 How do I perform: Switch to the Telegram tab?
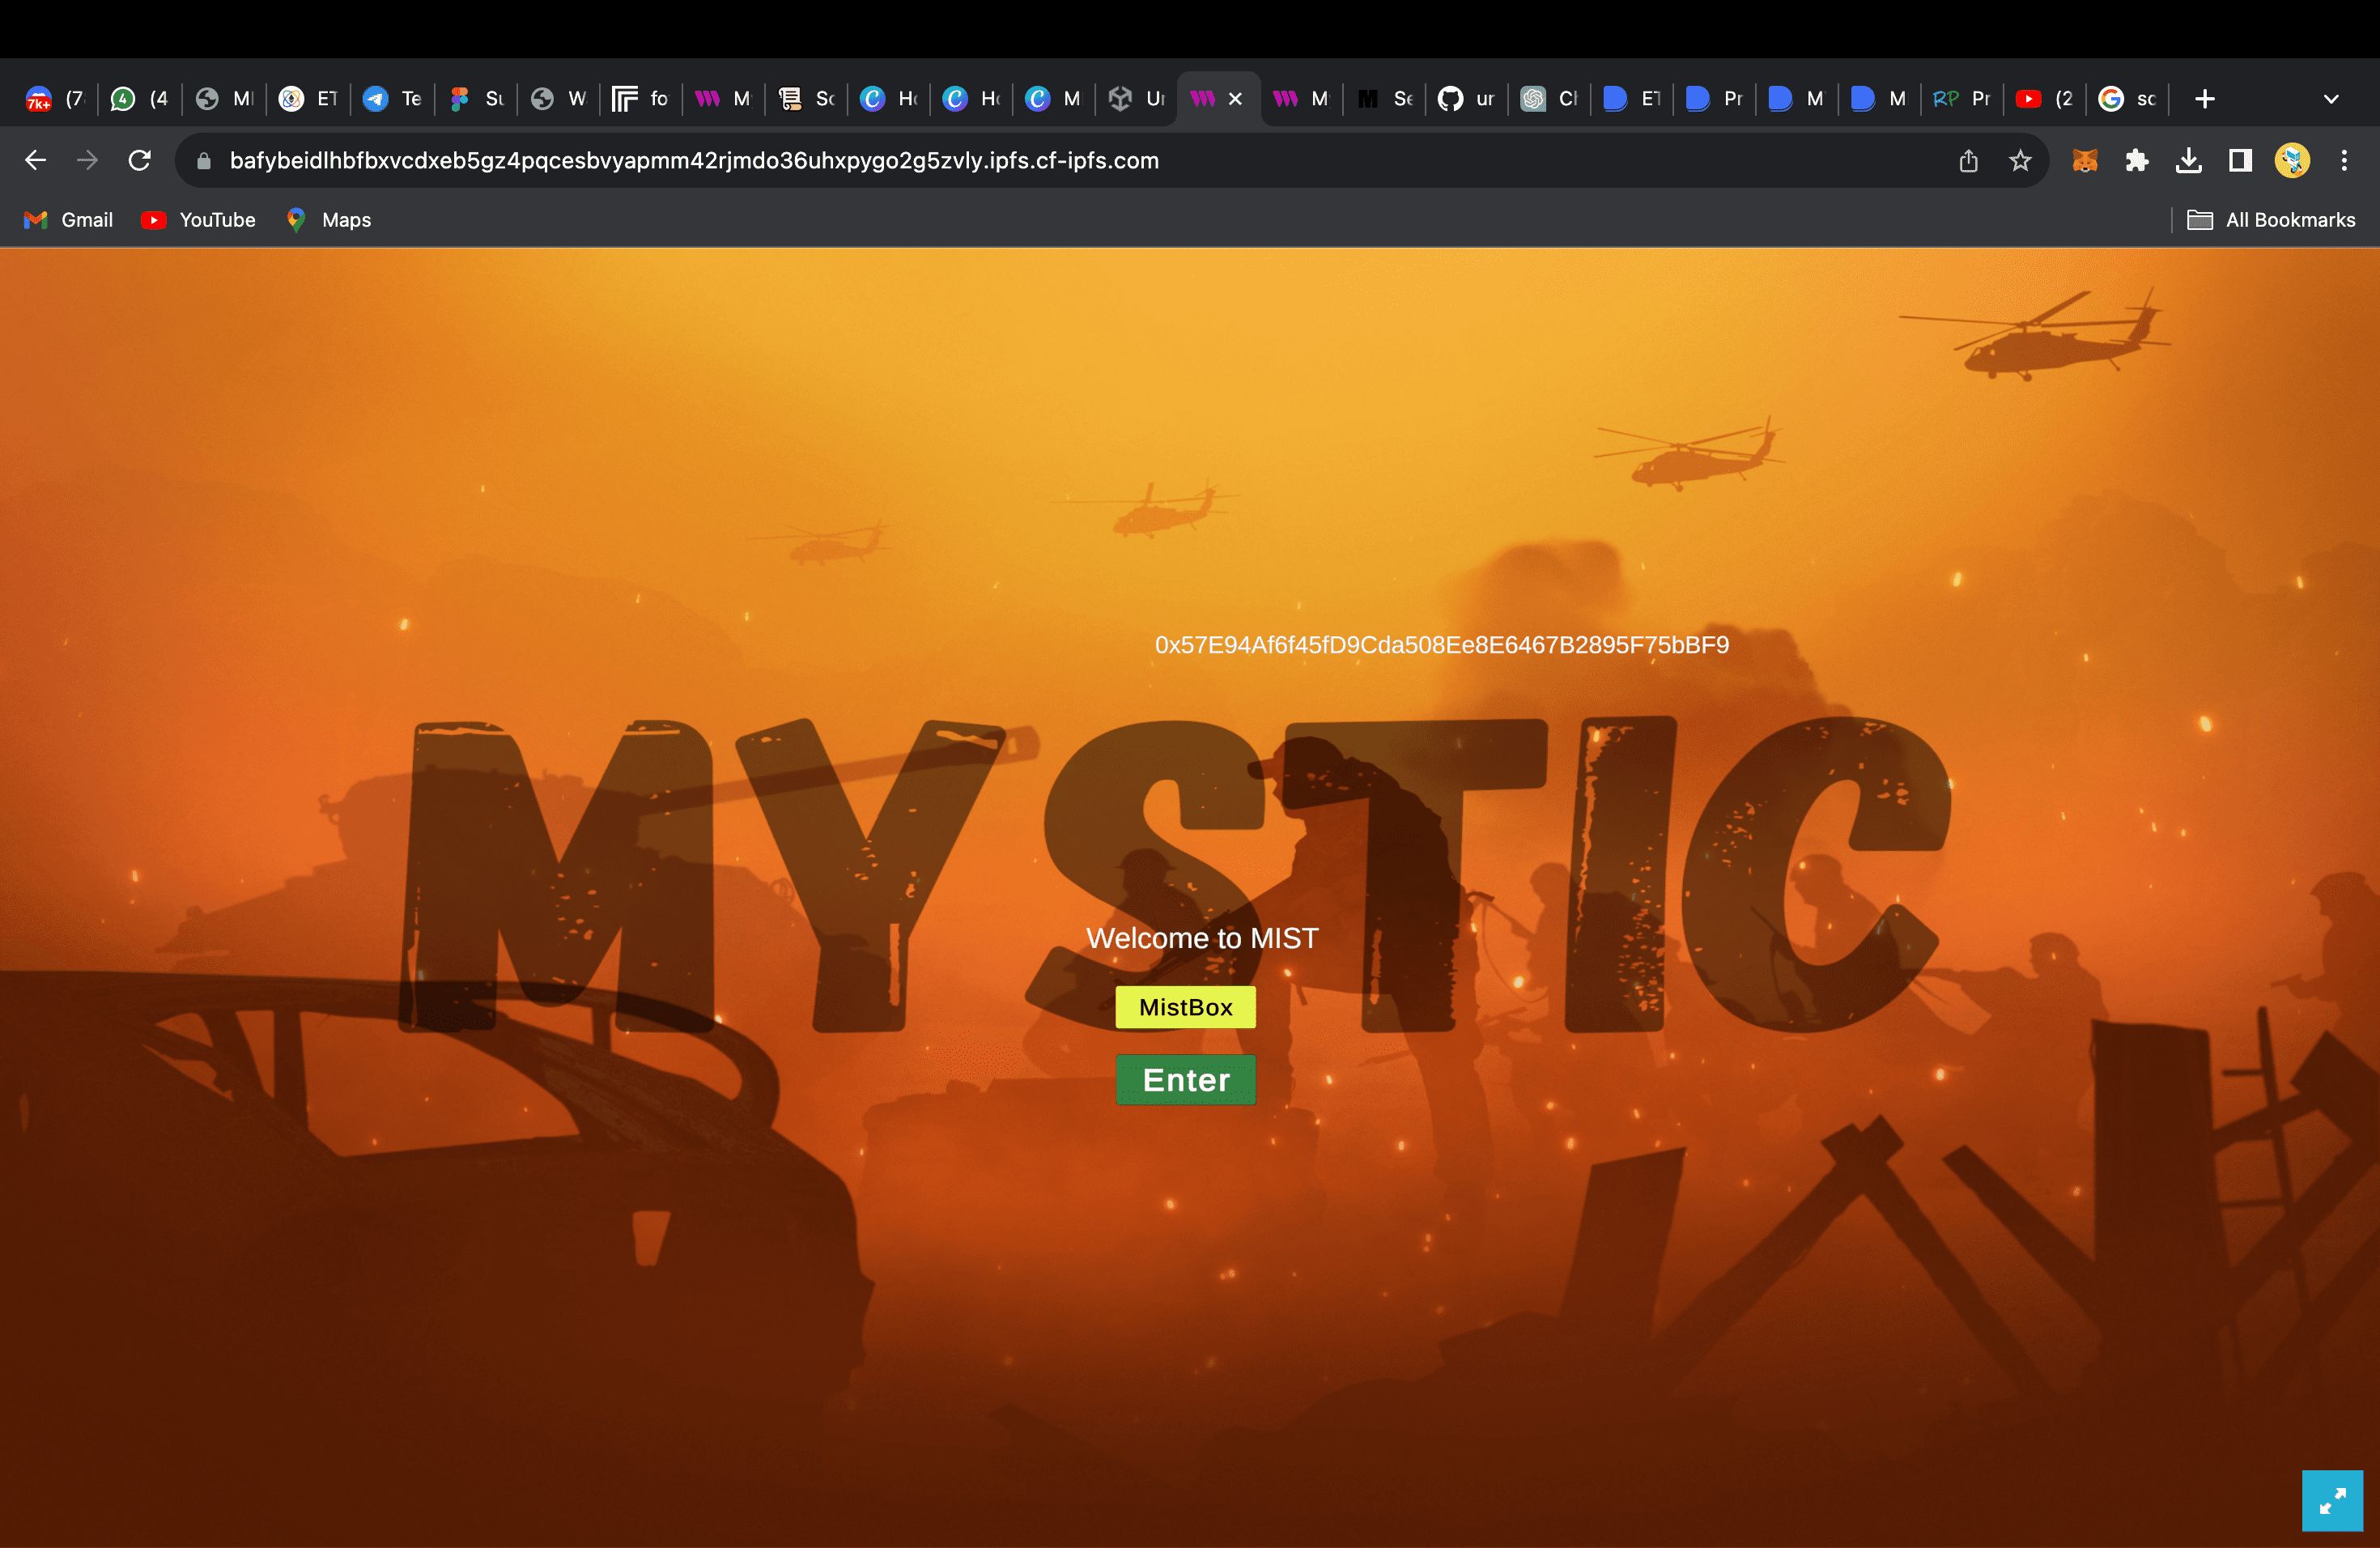coord(392,99)
